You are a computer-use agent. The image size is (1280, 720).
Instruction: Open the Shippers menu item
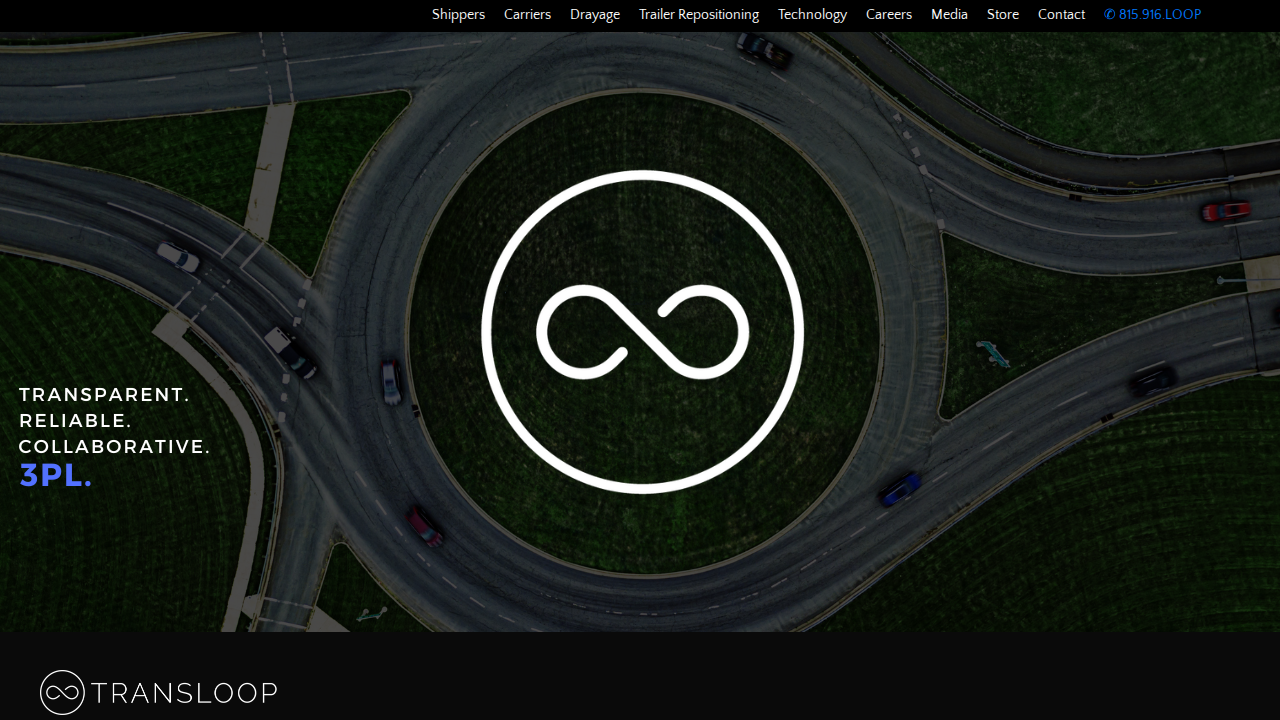coord(458,15)
